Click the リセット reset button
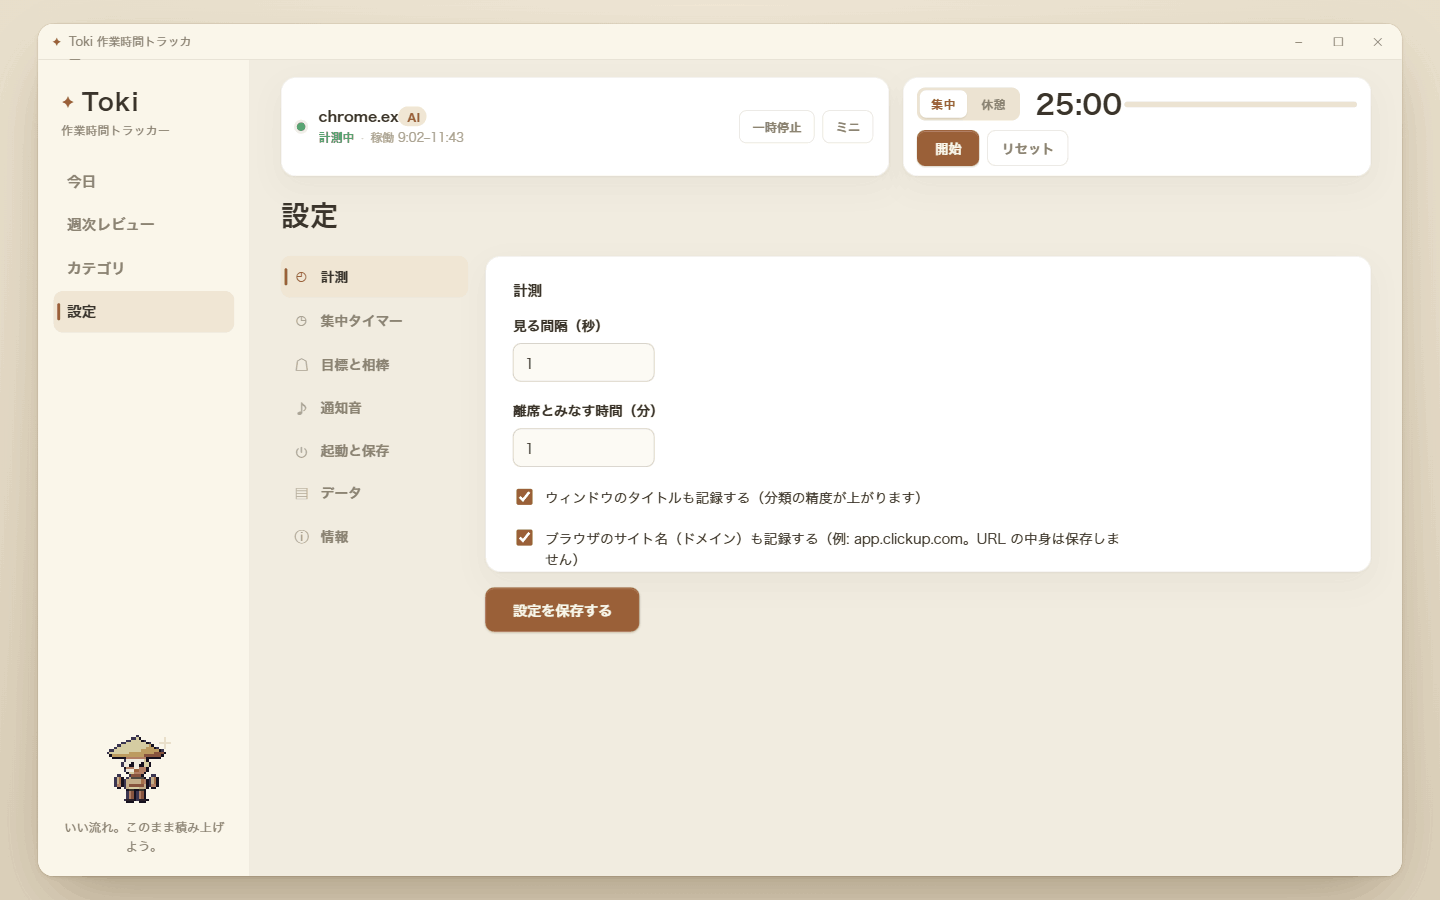This screenshot has height=900, width=1440. [x=1028, y=149]
